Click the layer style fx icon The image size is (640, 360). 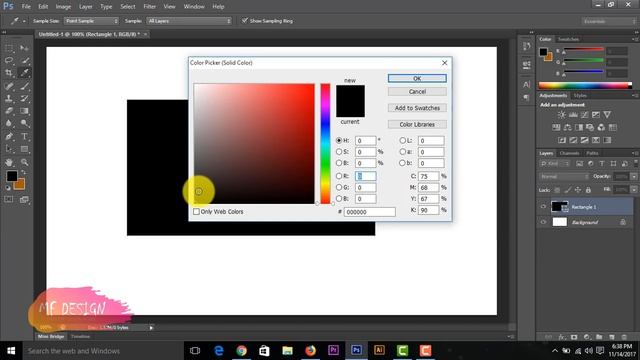pyautogui.click(x=562, y=337)
